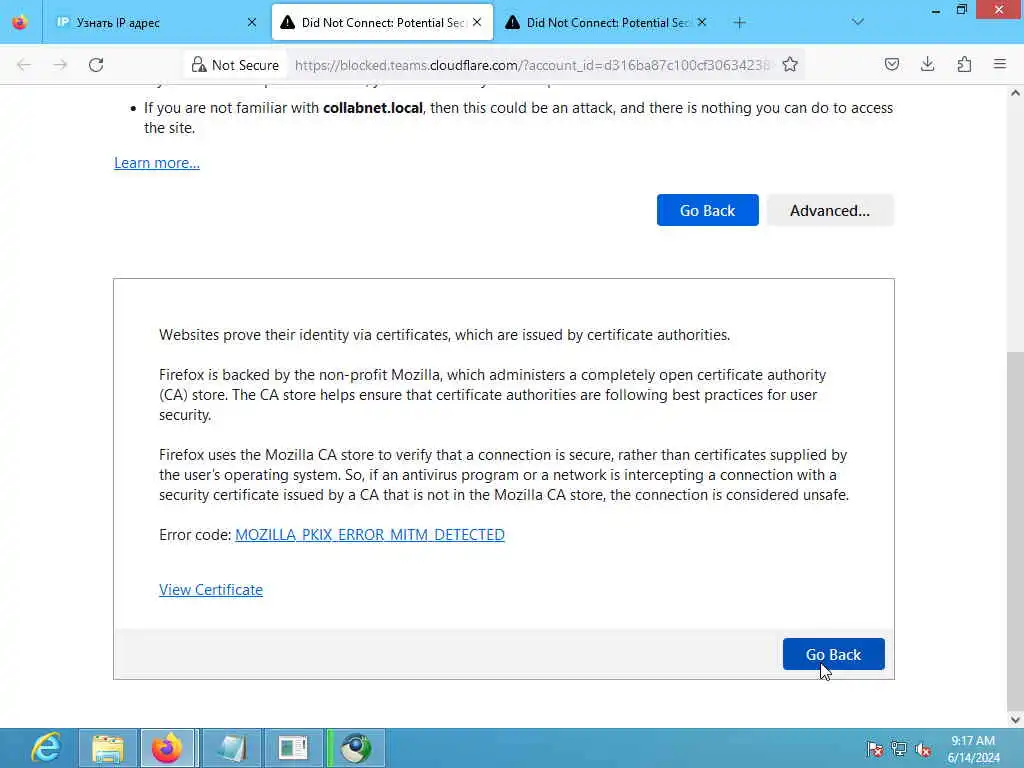This screenshot has width=1024, height=768.
Task: Open muted volume tray icon
Action: tap(923, 749)
